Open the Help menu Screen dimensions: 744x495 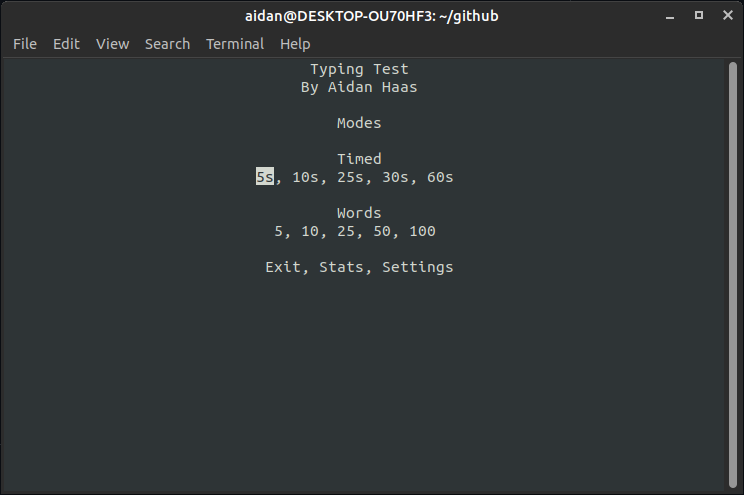coord(295,44)
